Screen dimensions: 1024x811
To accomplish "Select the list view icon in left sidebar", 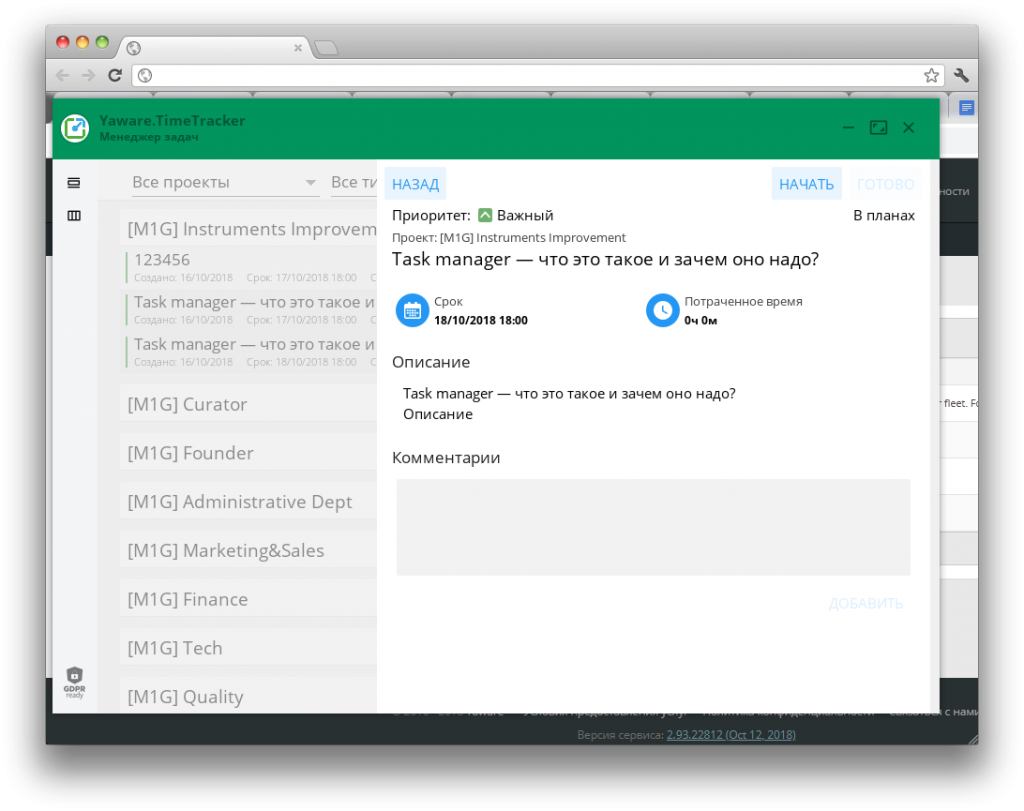I will (x=73, y=182).
